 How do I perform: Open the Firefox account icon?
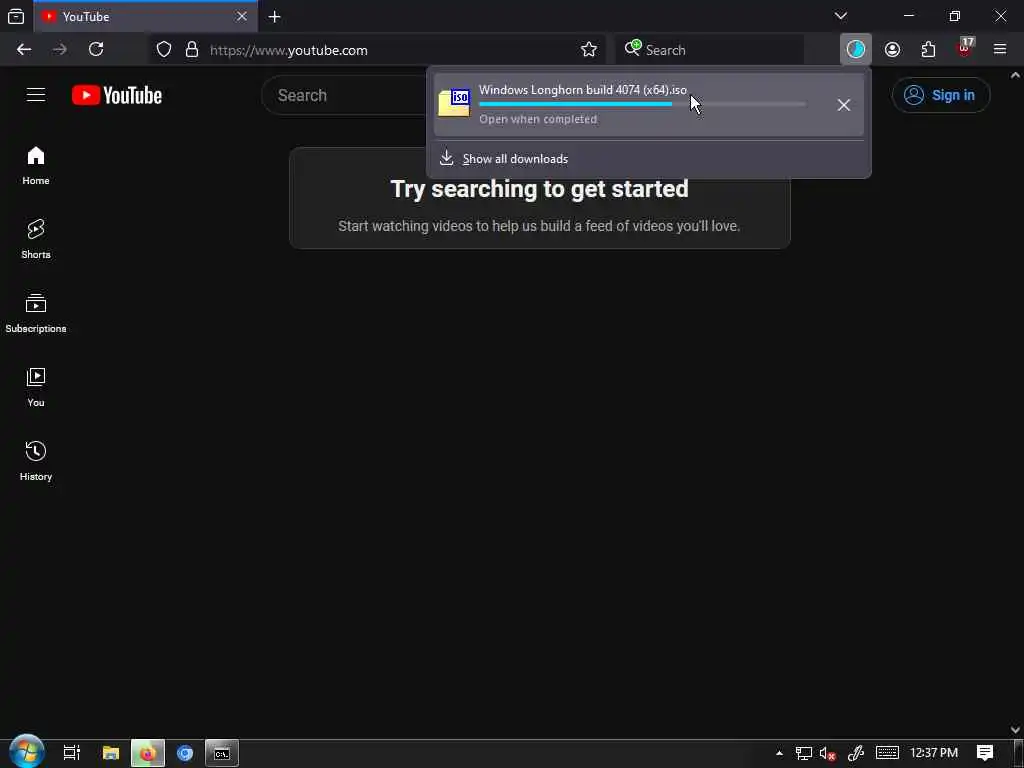click(892, 50)
